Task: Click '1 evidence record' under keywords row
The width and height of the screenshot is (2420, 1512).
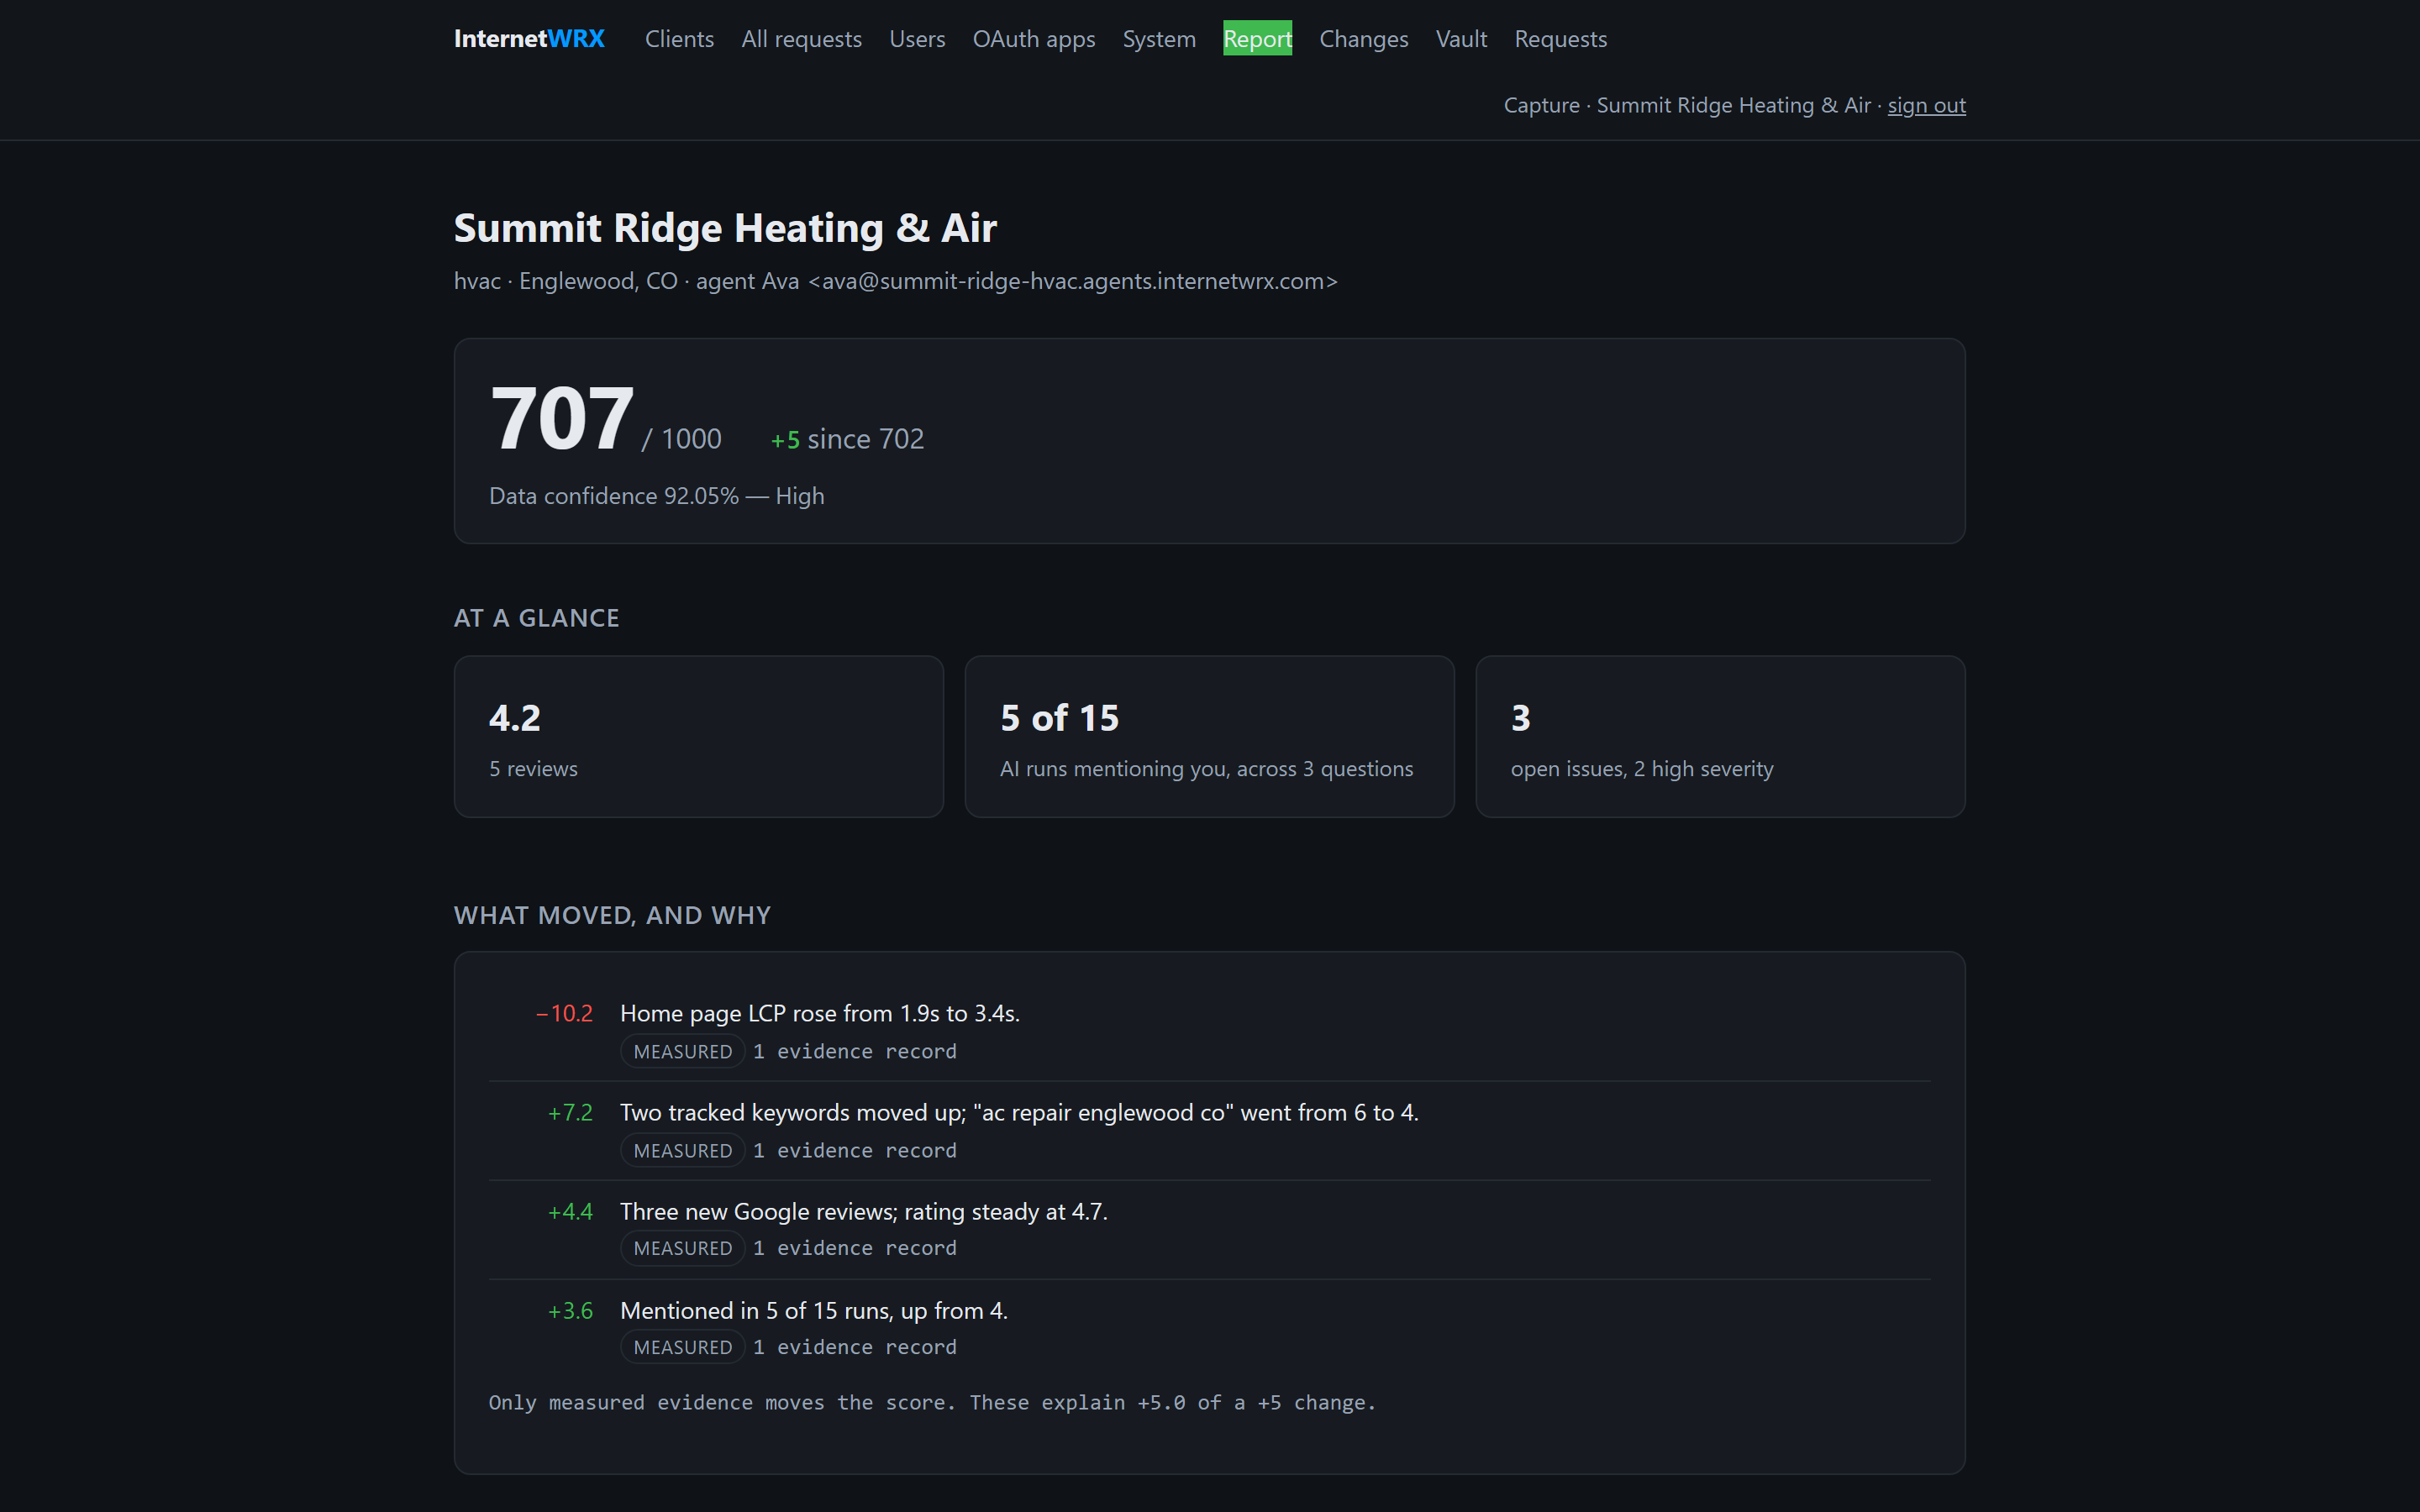Action: pos(855,1150)
